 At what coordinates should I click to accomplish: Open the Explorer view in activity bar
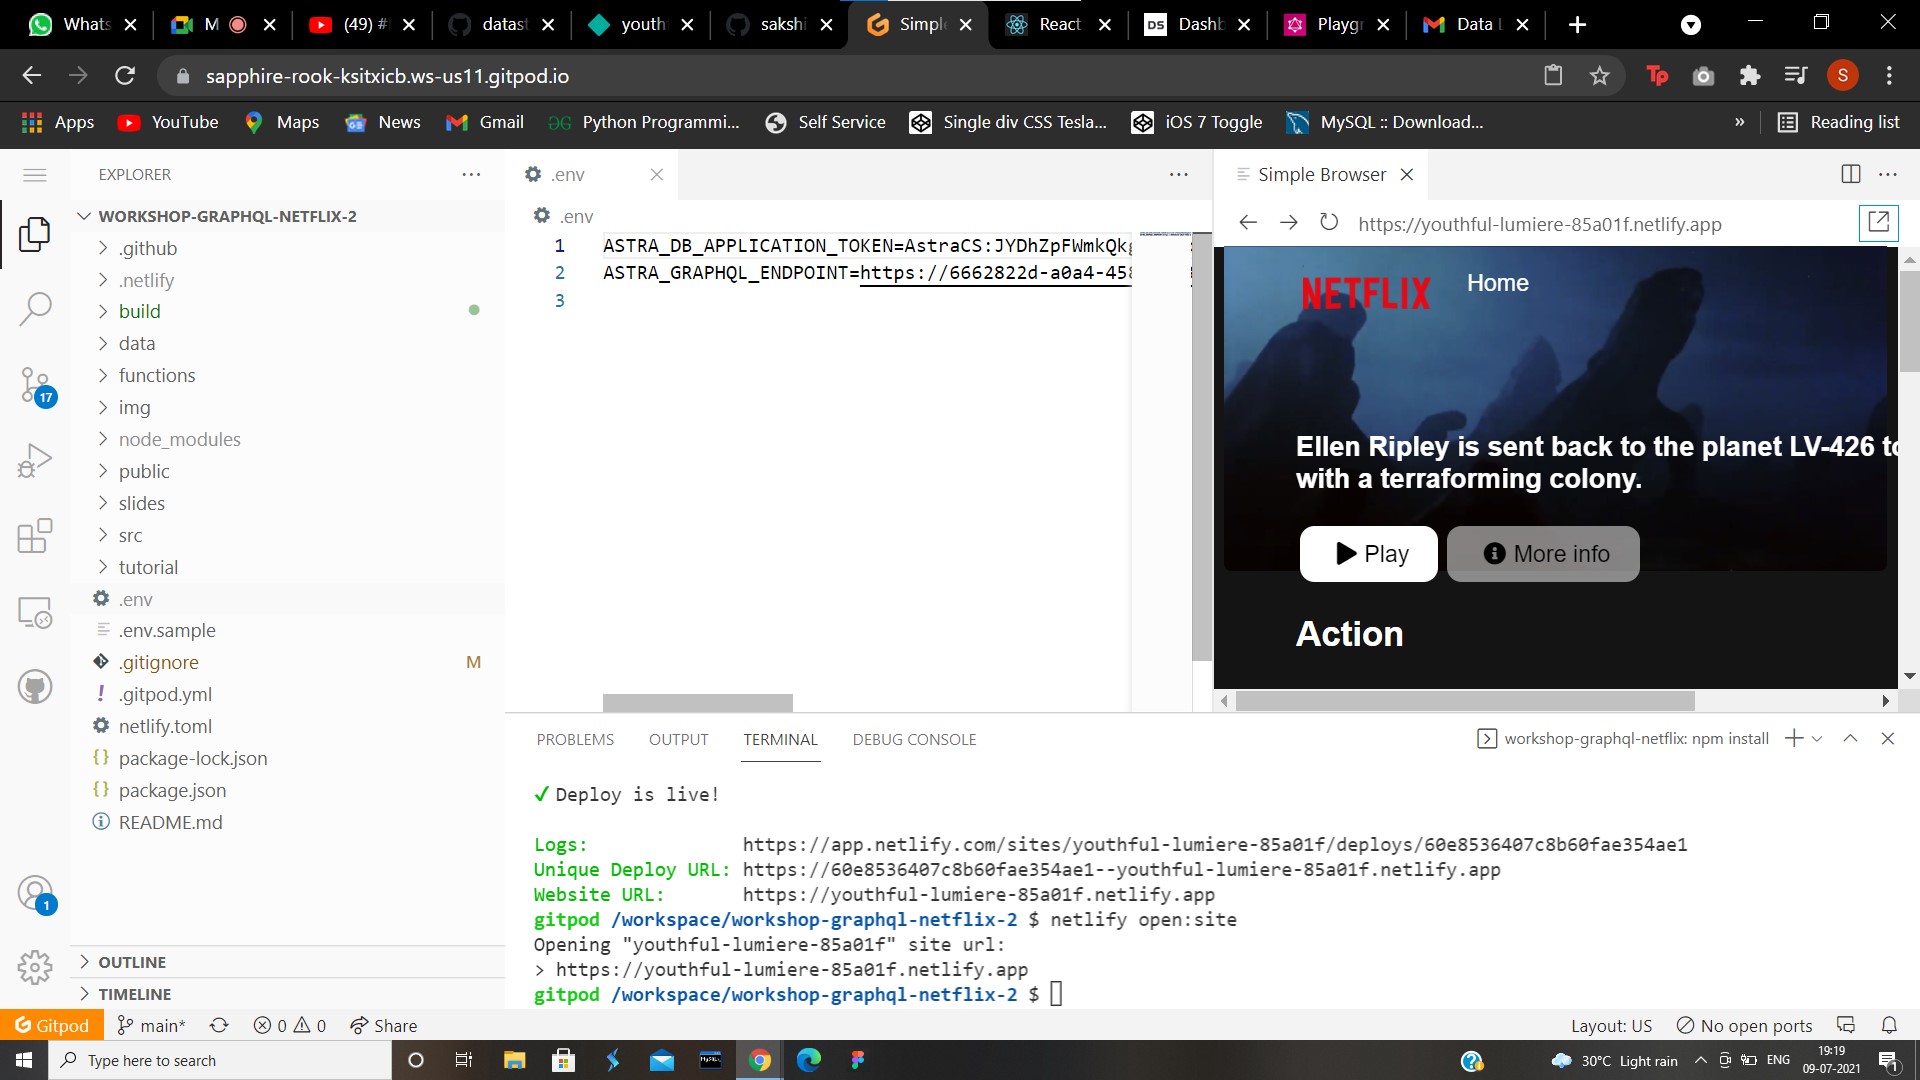pyautogui.click(x=35, y=235)
